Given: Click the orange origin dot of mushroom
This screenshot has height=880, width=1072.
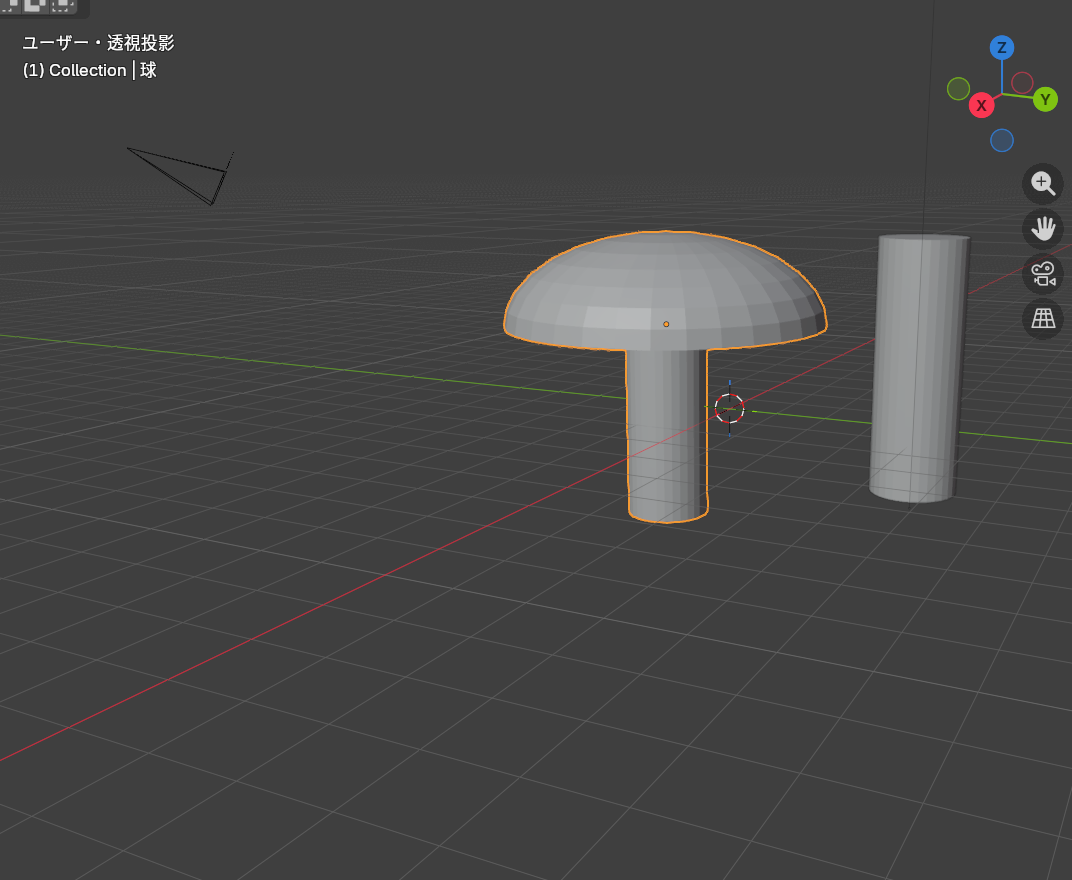Looking at the screenshot, I should 666,324.
